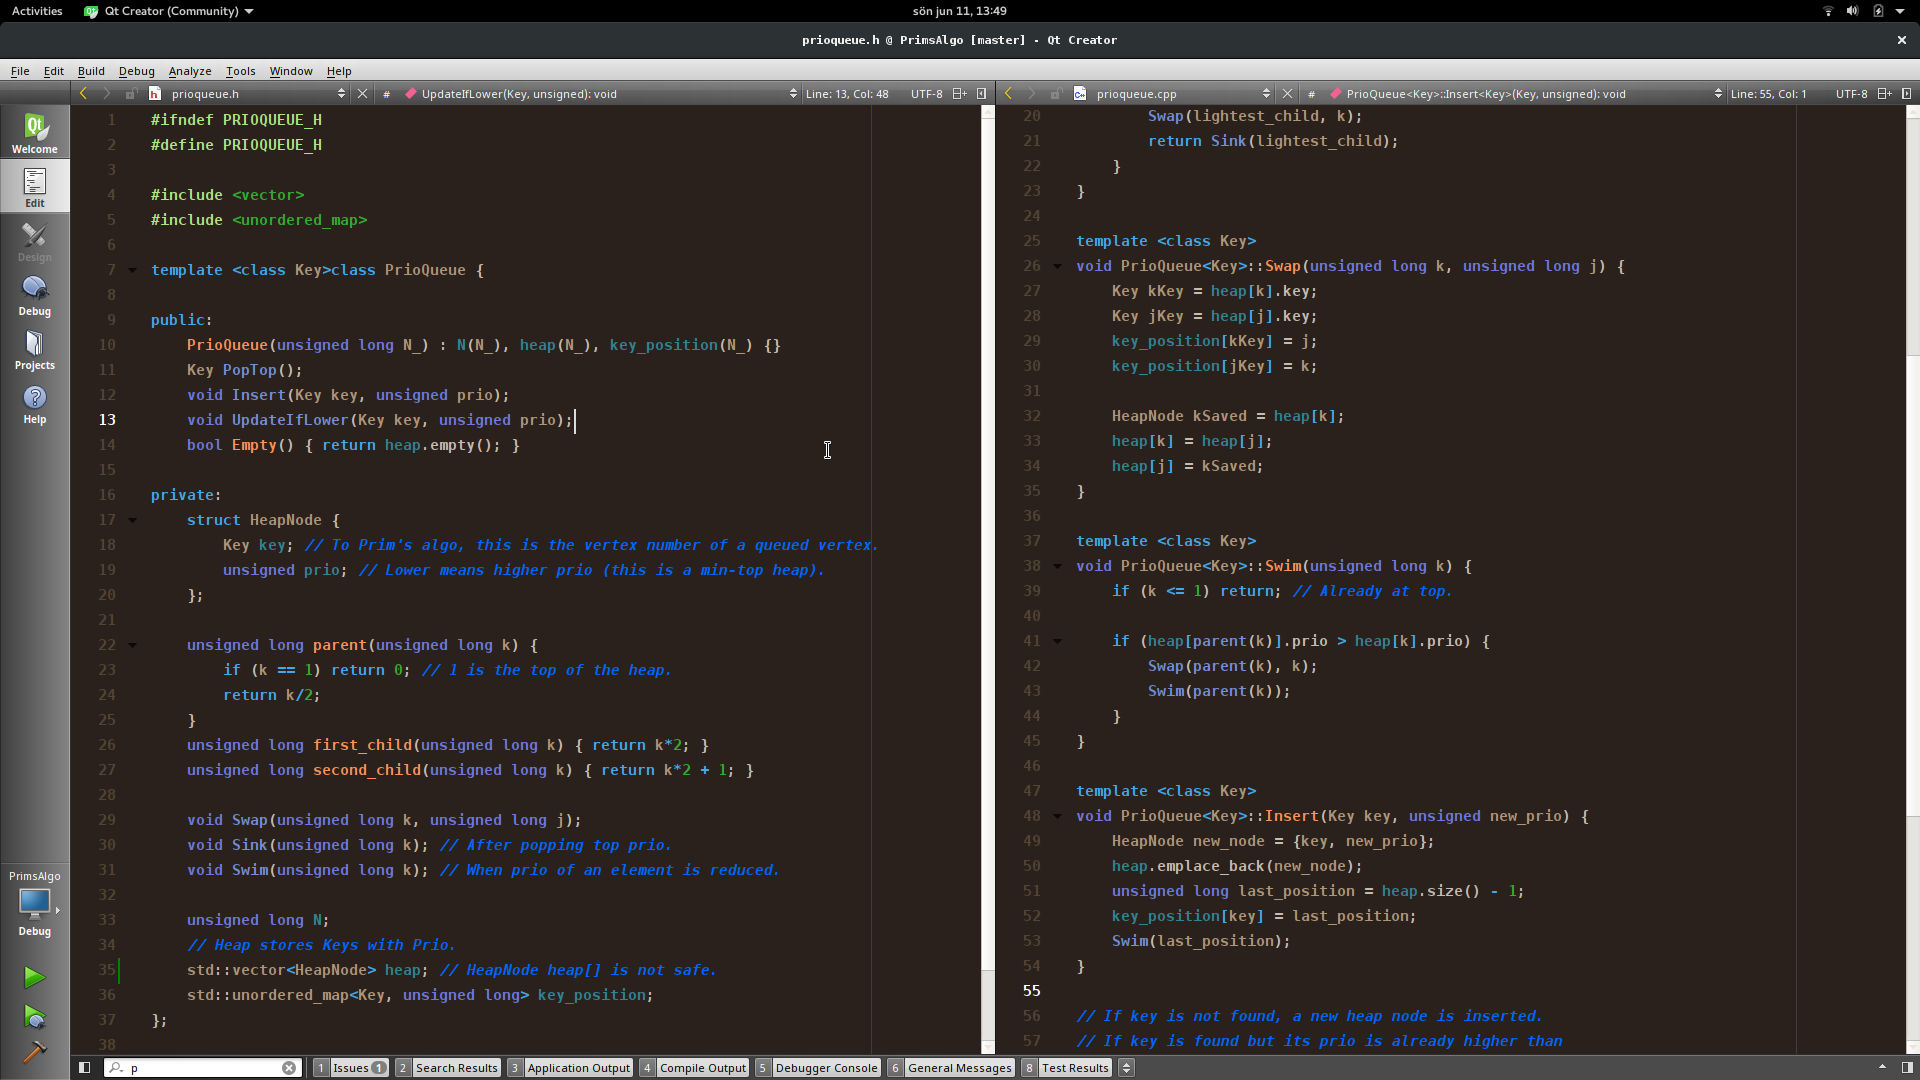Switch to Design mode

(34, 241)
